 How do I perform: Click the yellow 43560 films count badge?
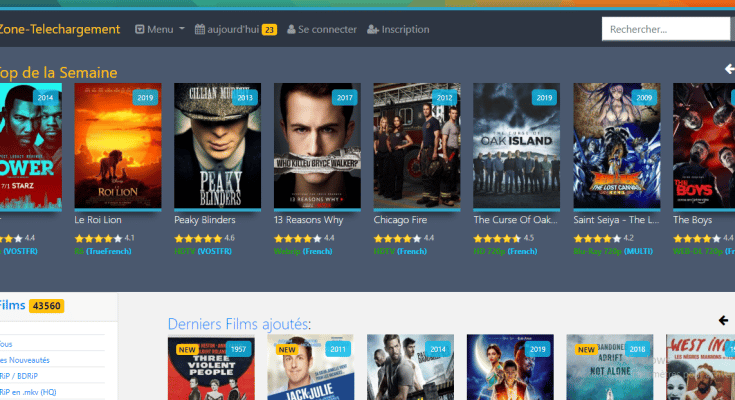pyautogui.click(x=46, y=306)
